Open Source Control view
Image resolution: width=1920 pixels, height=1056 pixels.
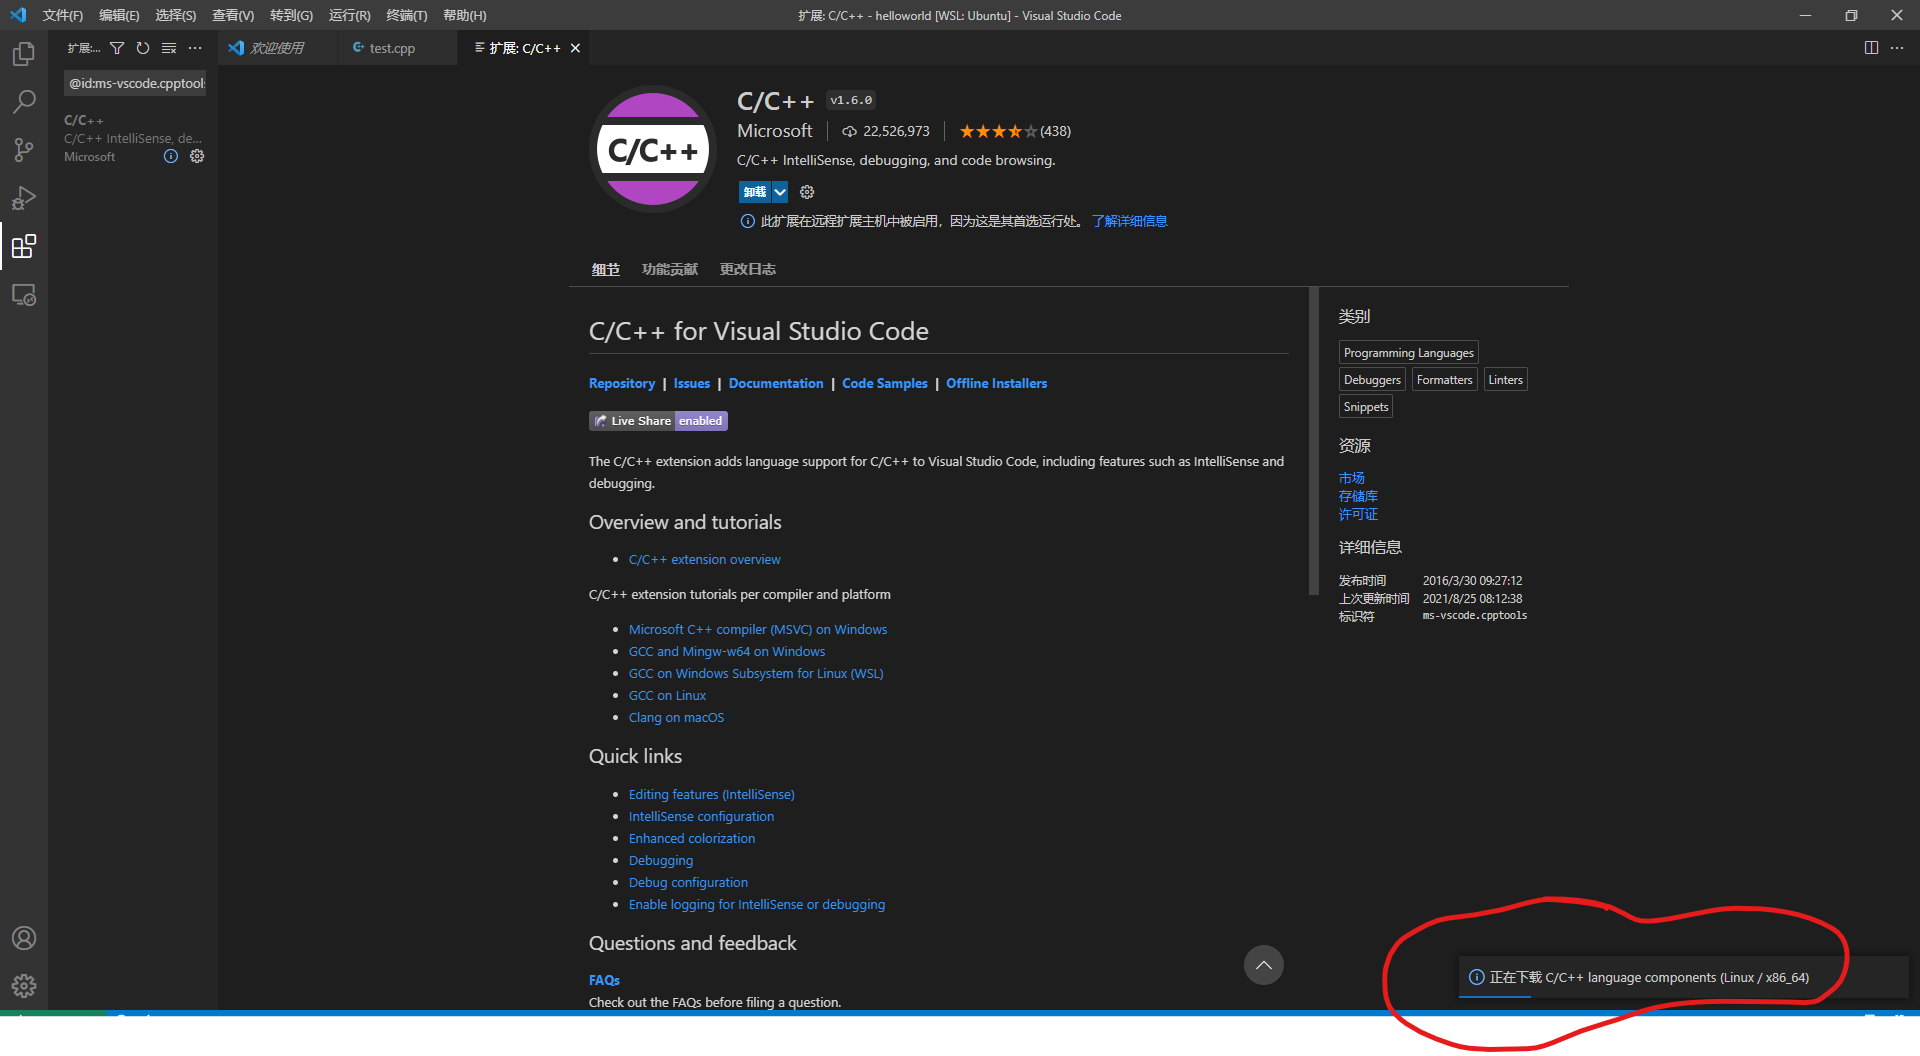click(24, 150)
